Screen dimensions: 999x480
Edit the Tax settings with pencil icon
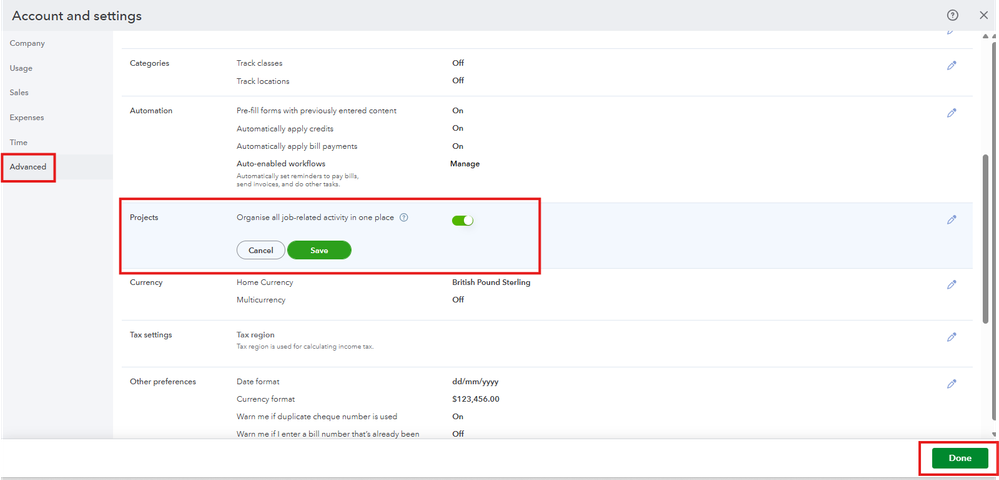coord(951,337)
